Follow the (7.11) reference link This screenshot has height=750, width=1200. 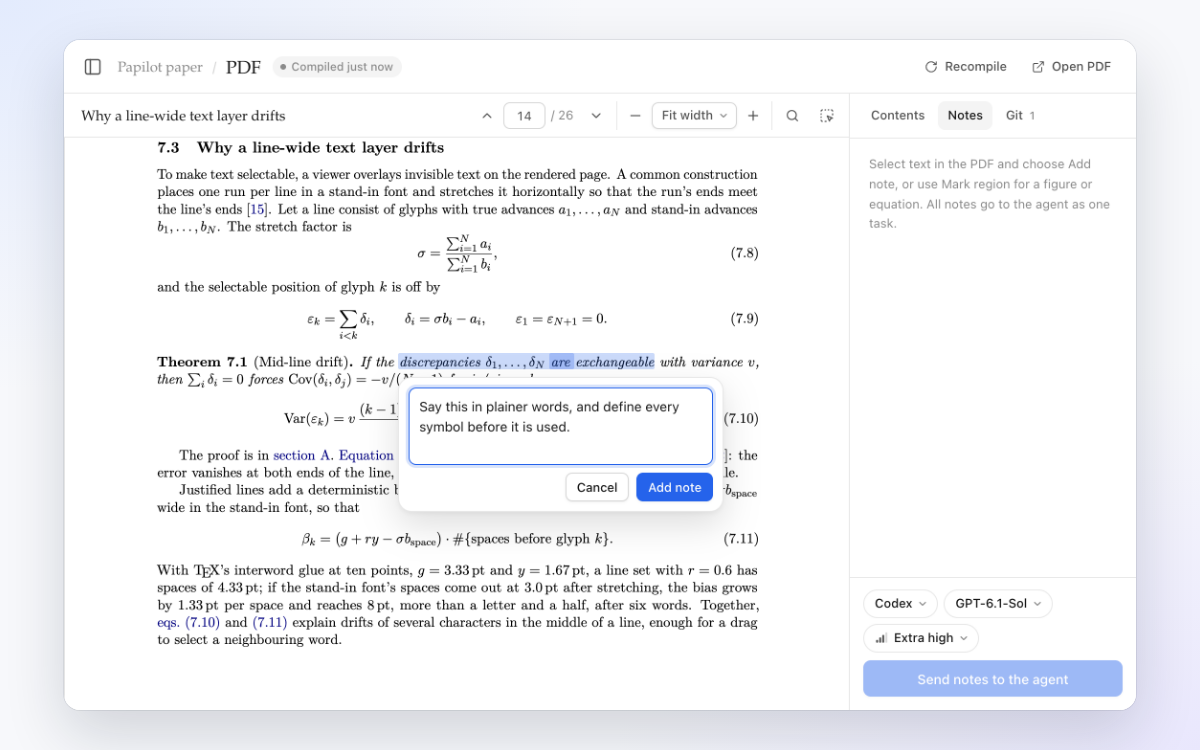click(x=269, y=622)
